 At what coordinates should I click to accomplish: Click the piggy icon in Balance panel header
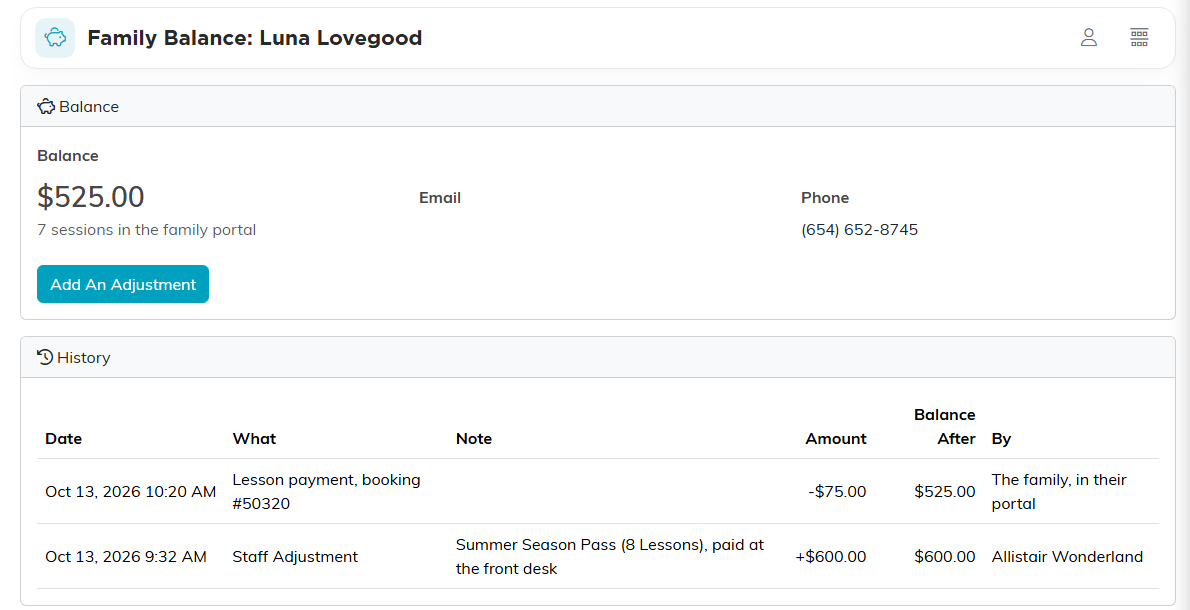point(46,106)
